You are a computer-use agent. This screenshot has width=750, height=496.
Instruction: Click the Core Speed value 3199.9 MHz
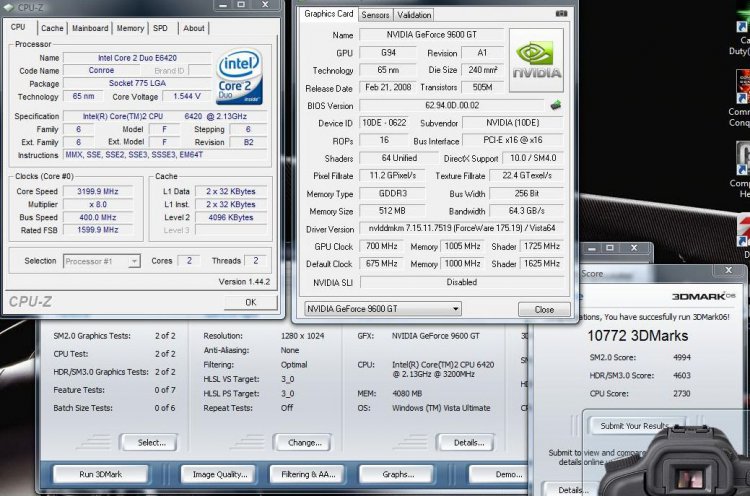[x=98, y=191]
